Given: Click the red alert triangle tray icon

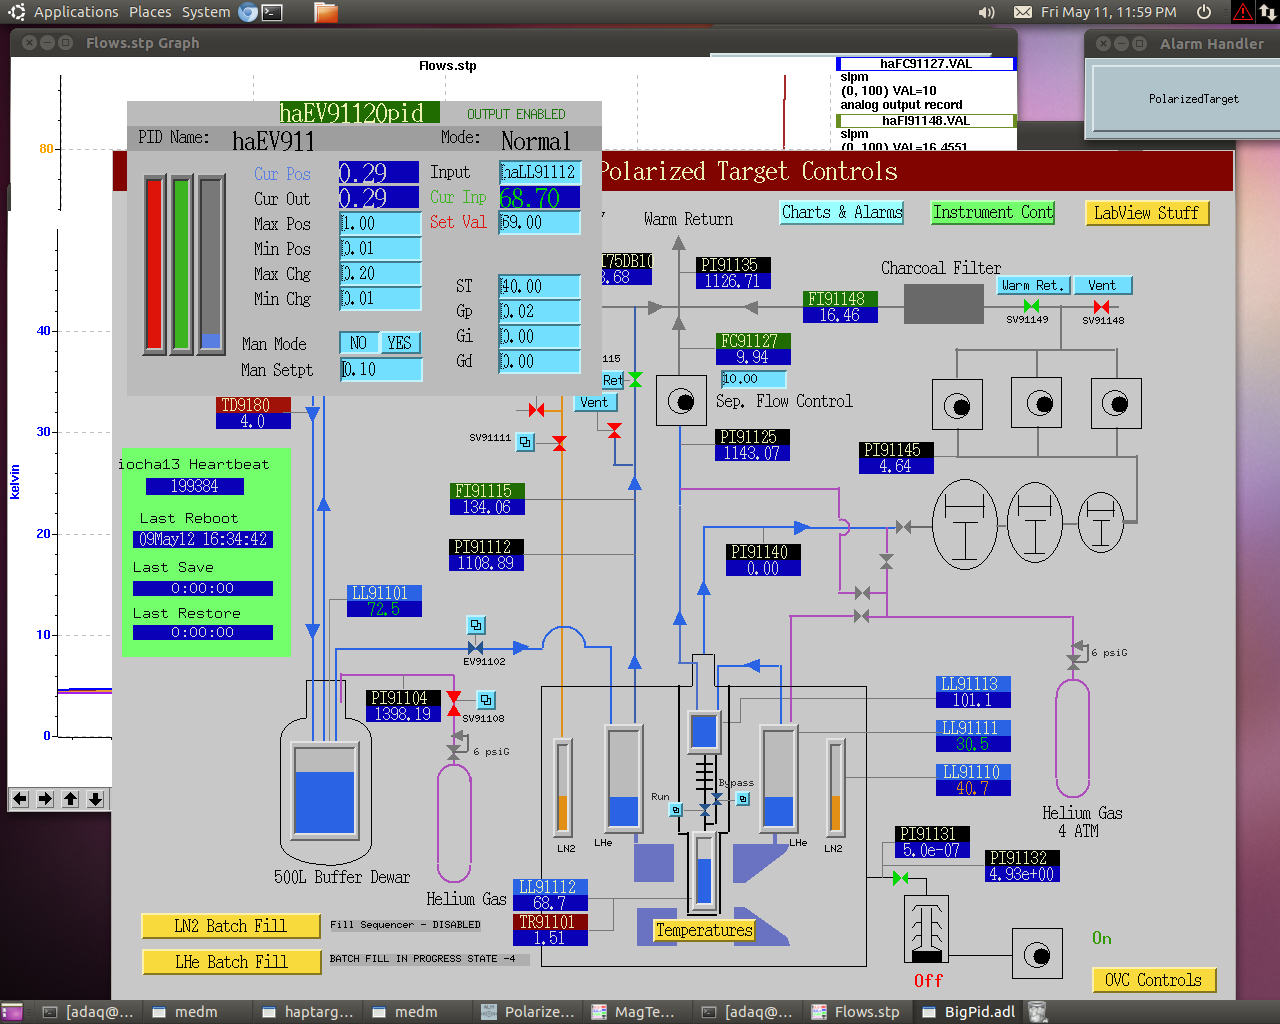Looking at the screenshot, I should click(x=1243, y=12).
